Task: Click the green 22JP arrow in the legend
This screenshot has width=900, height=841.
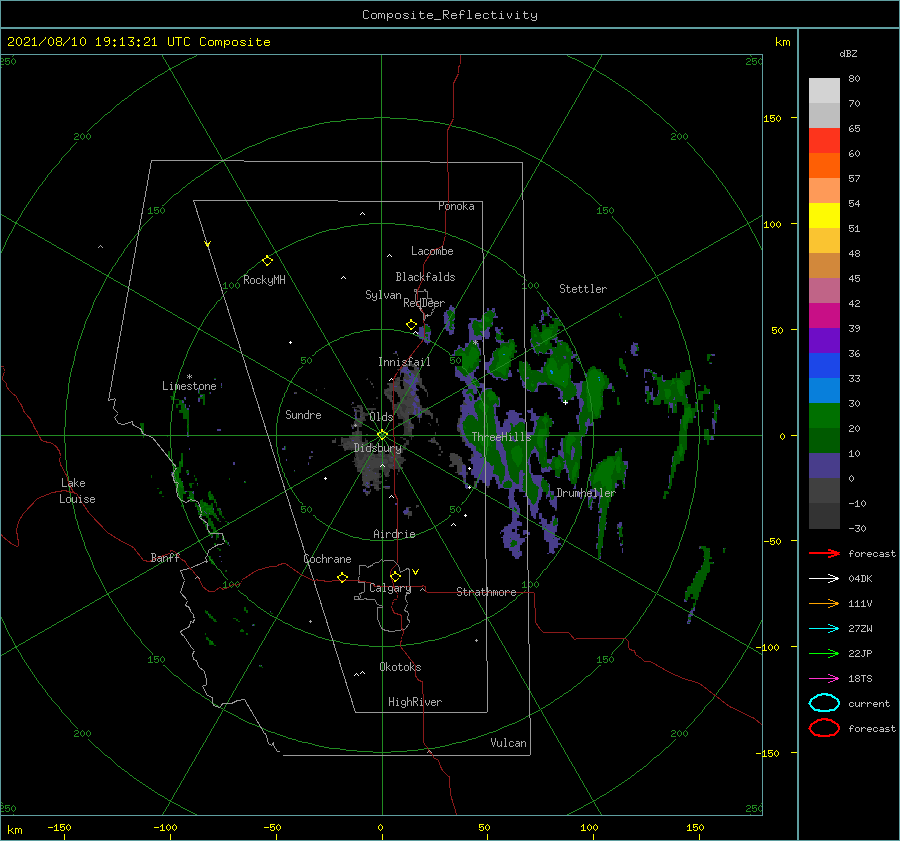Action: coord(824,653)
